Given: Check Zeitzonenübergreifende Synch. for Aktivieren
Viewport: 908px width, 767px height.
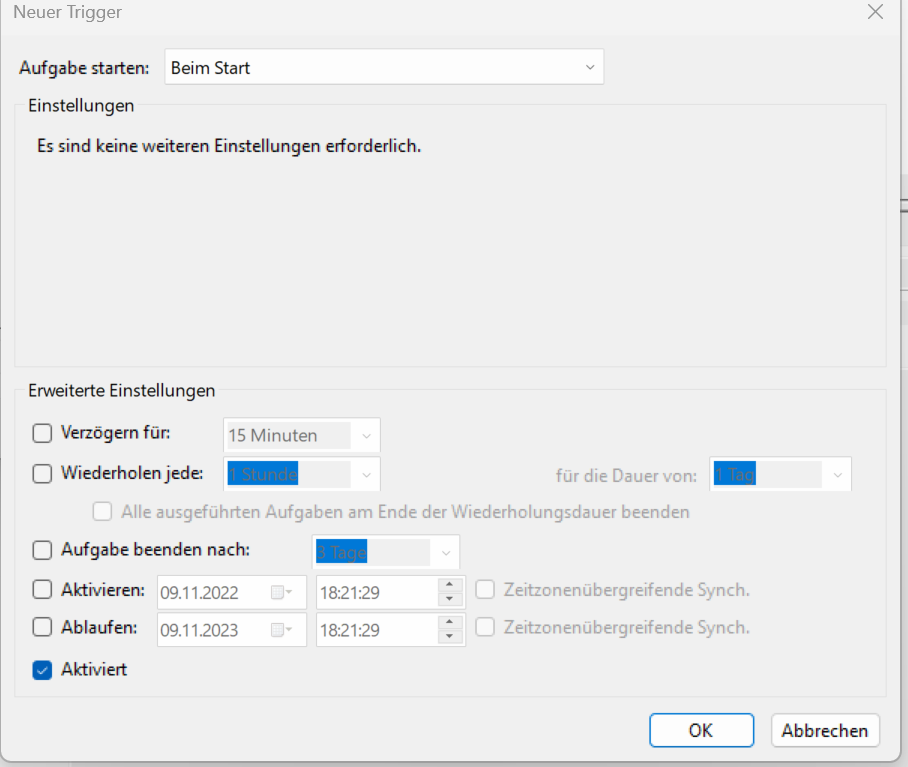Looking at the screenshot, I should (x=485, y=590).
